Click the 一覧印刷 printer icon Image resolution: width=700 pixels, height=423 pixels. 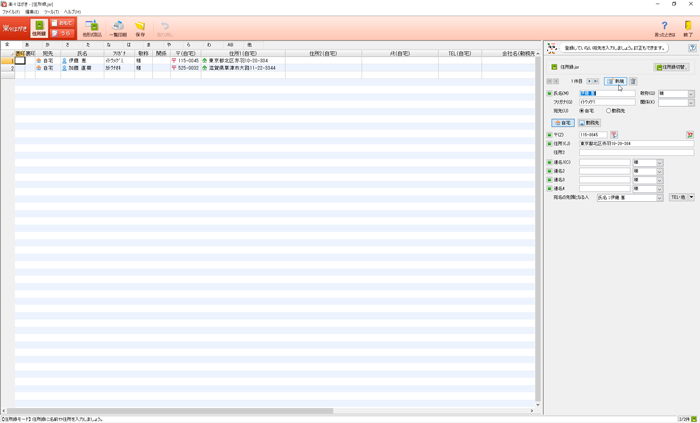[x=117, y=28]
